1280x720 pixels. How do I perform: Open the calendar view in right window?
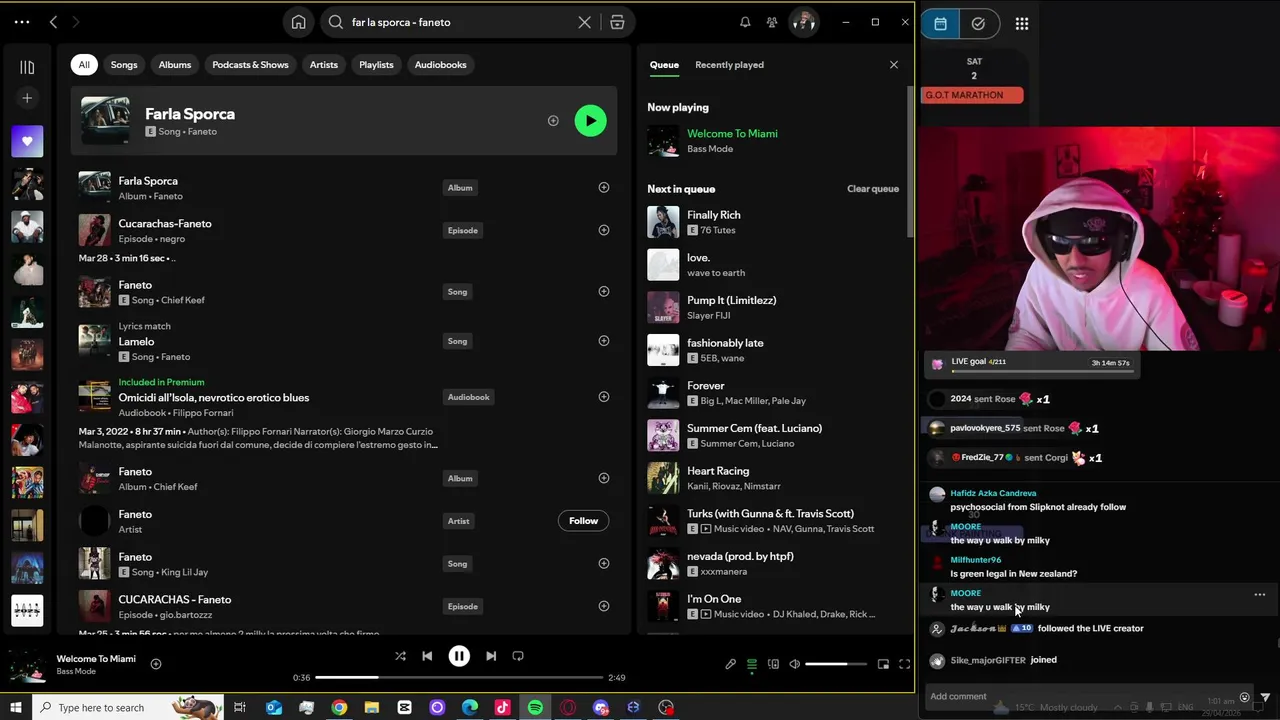point(940,24)
